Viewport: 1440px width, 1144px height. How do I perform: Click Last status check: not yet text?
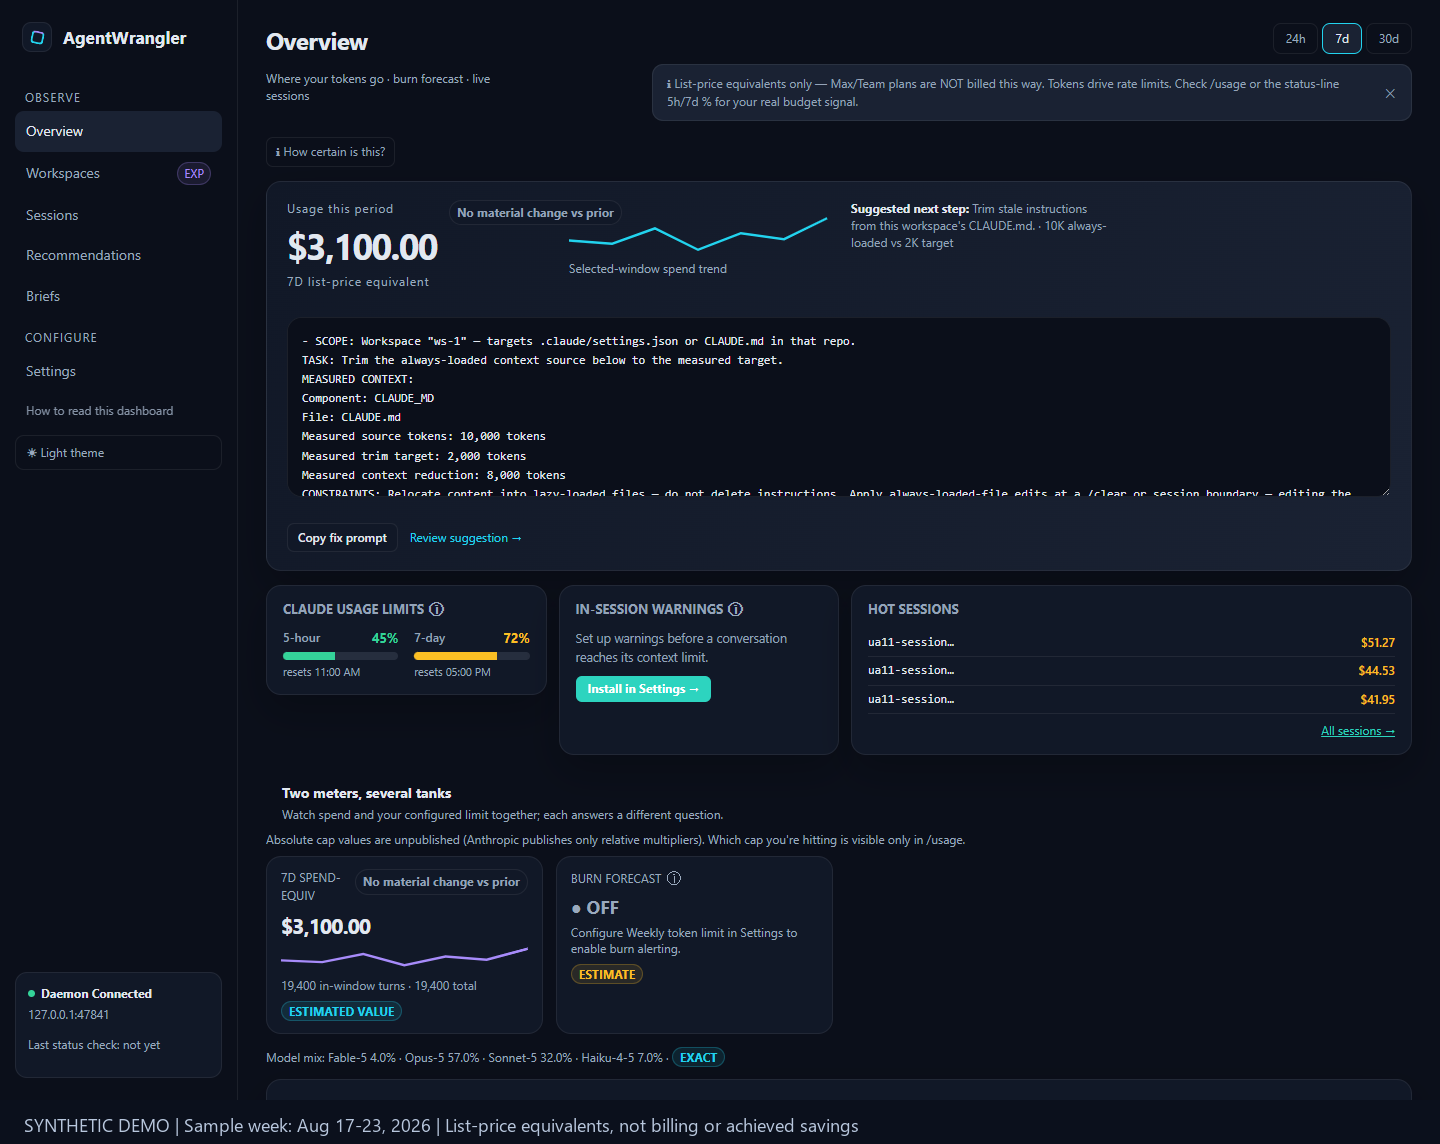[94, 1045]
